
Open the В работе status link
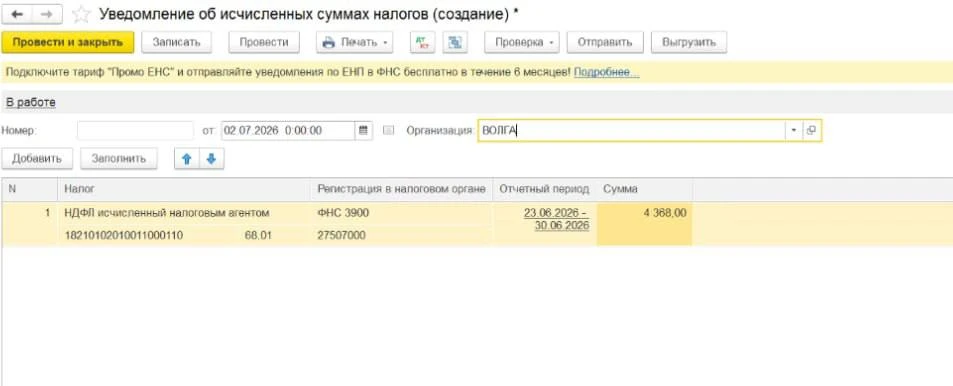pyautogui.click(x=30, y=103)
